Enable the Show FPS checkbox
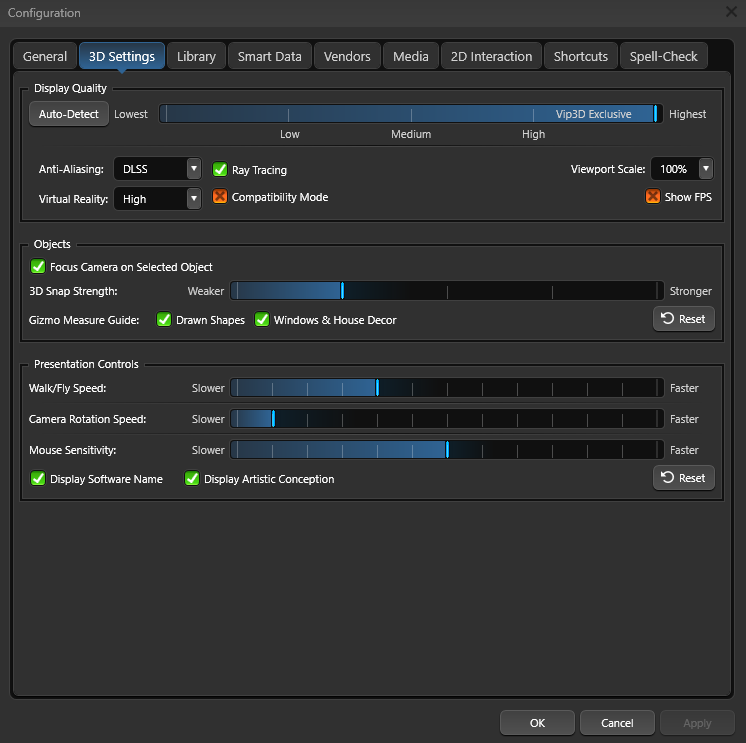Viewport: 746px width, 743px height. coord(653,197)
